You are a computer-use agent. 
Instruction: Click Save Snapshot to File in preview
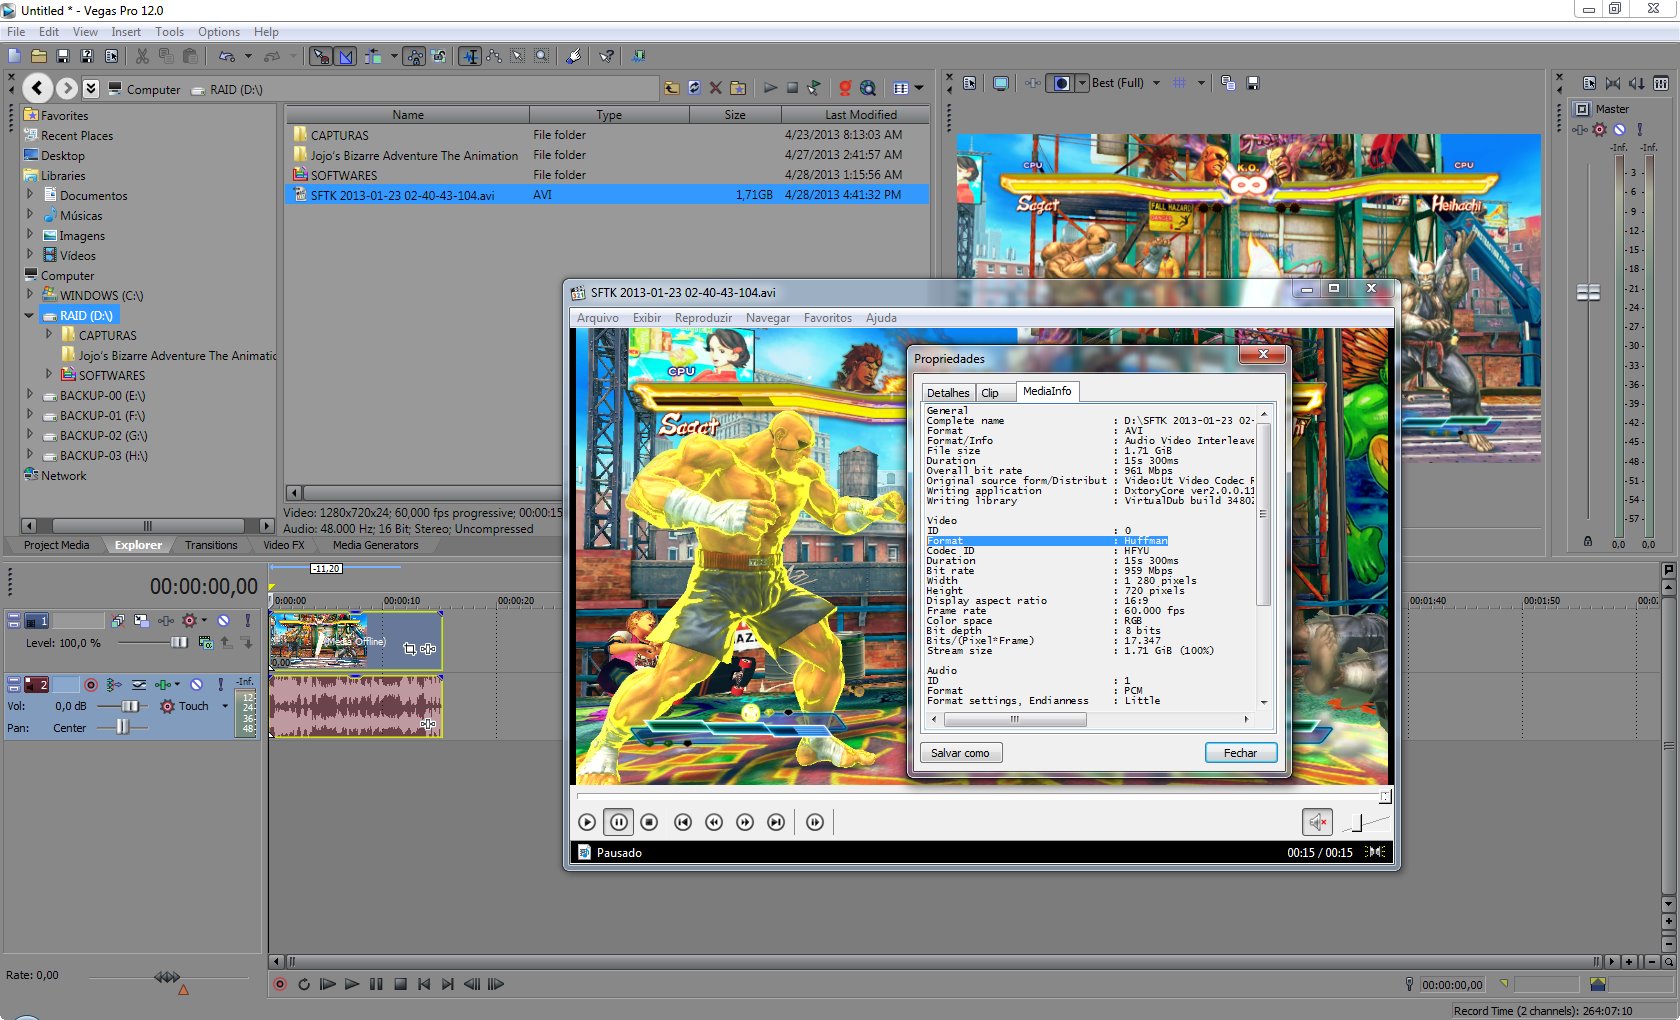1253,84
